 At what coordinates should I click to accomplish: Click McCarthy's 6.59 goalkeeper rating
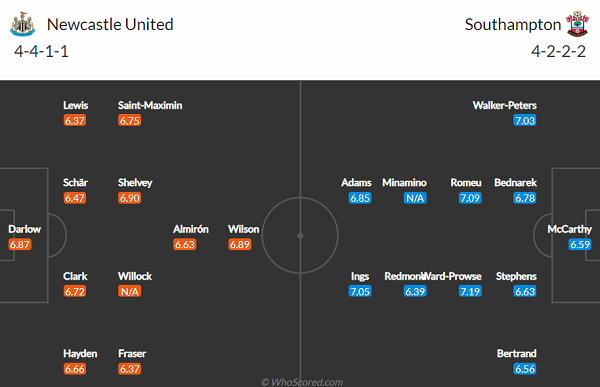point(580,245)
